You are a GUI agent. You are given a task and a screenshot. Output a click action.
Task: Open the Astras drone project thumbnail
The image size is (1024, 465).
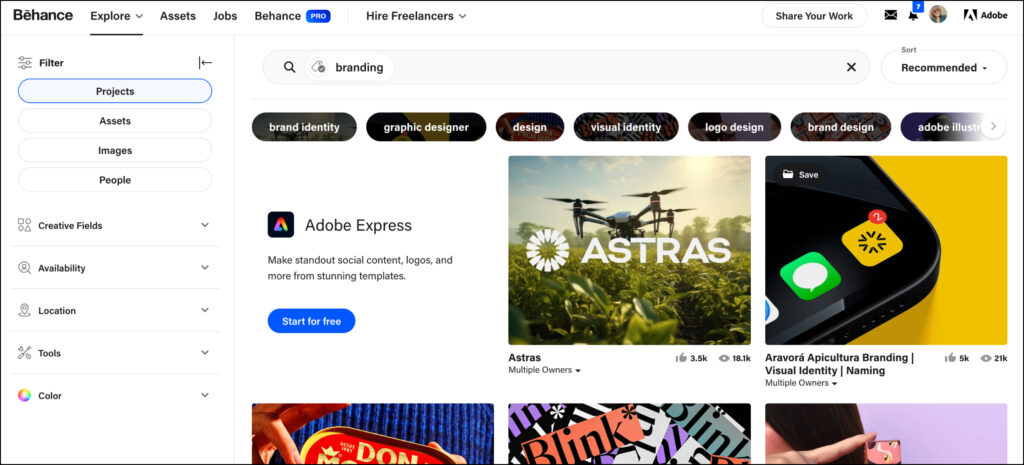[630, 250]
